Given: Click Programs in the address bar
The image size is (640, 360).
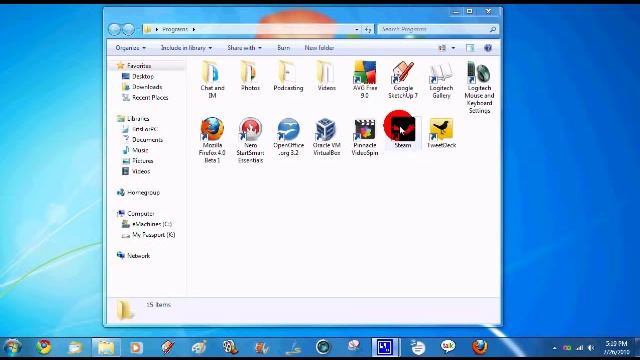Looking at the screenshot, I should (175, 29).
